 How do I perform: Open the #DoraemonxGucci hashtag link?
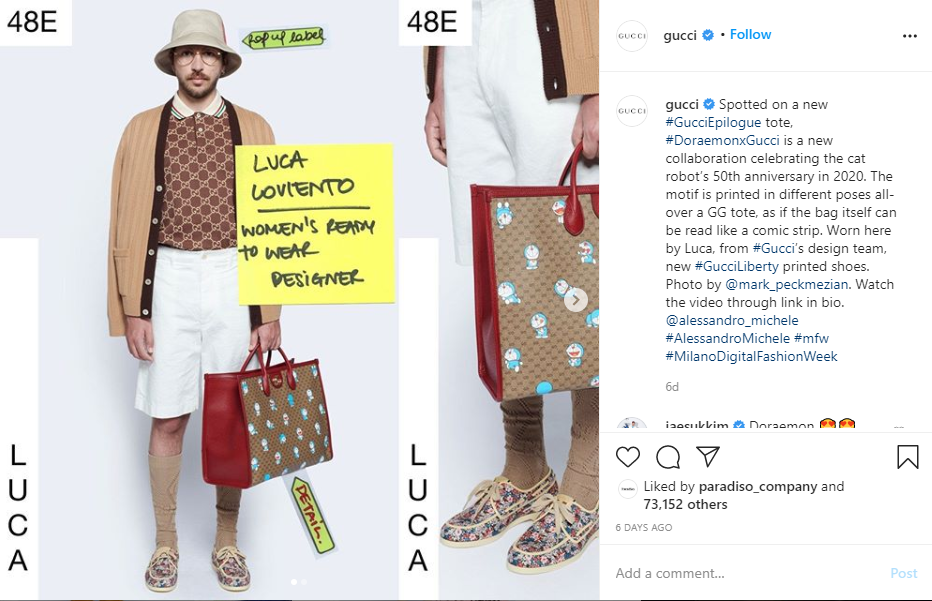coord(722,140)
